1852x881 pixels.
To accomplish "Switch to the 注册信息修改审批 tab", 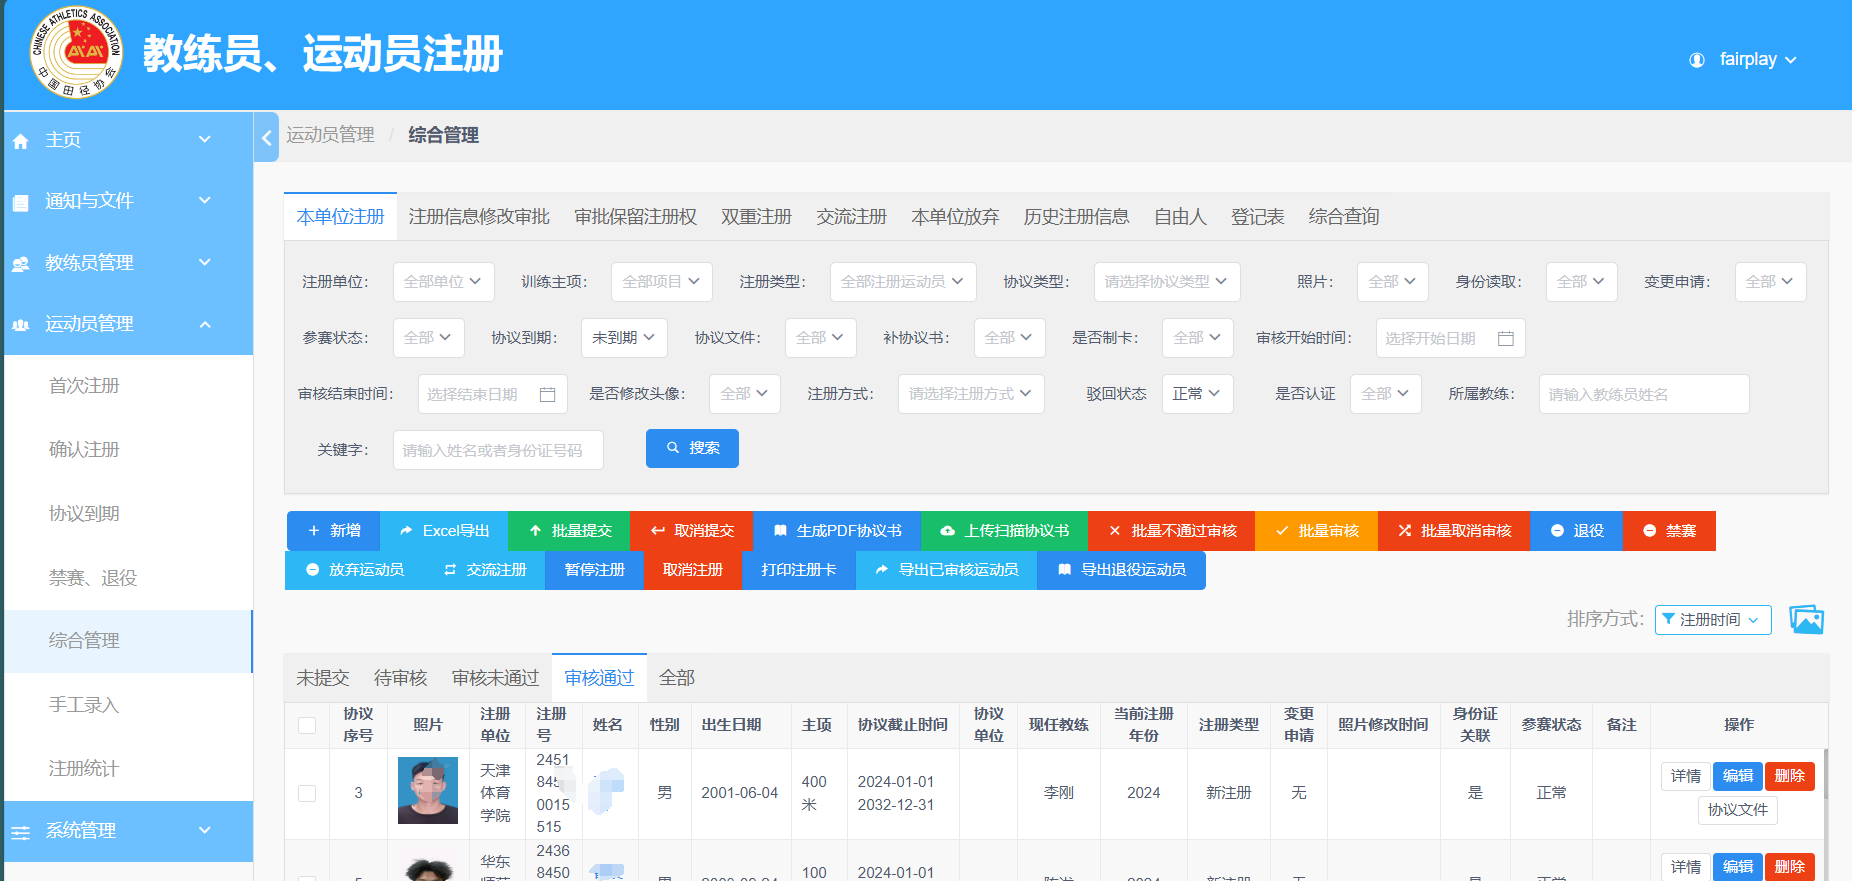I will point(479,217).
